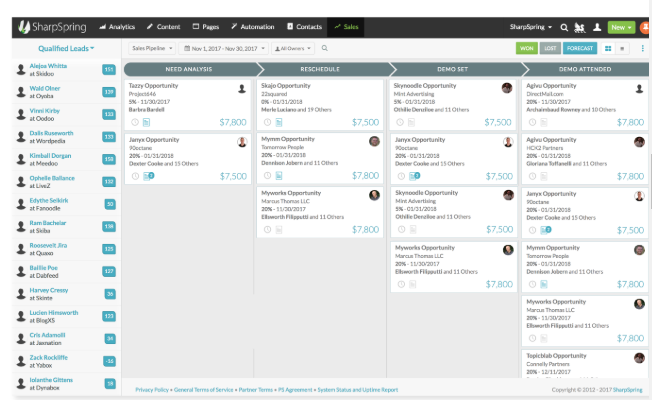This screenshot has width=652, height=400.
Task: Open the Tazzy Opportunity card title
Action: [x=153, y=86]
